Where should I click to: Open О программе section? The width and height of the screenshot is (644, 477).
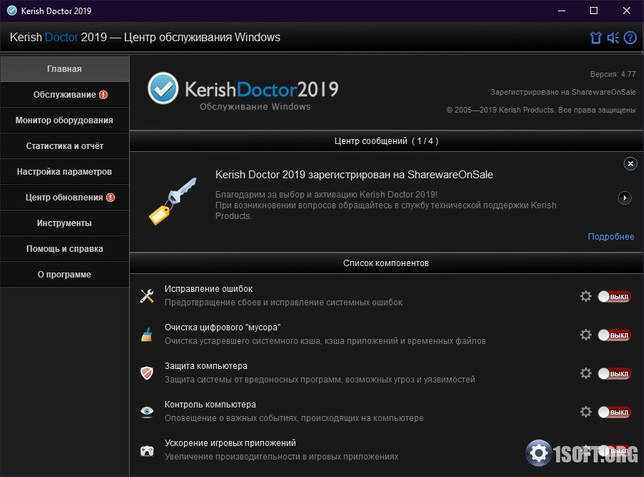pos(64,274)
